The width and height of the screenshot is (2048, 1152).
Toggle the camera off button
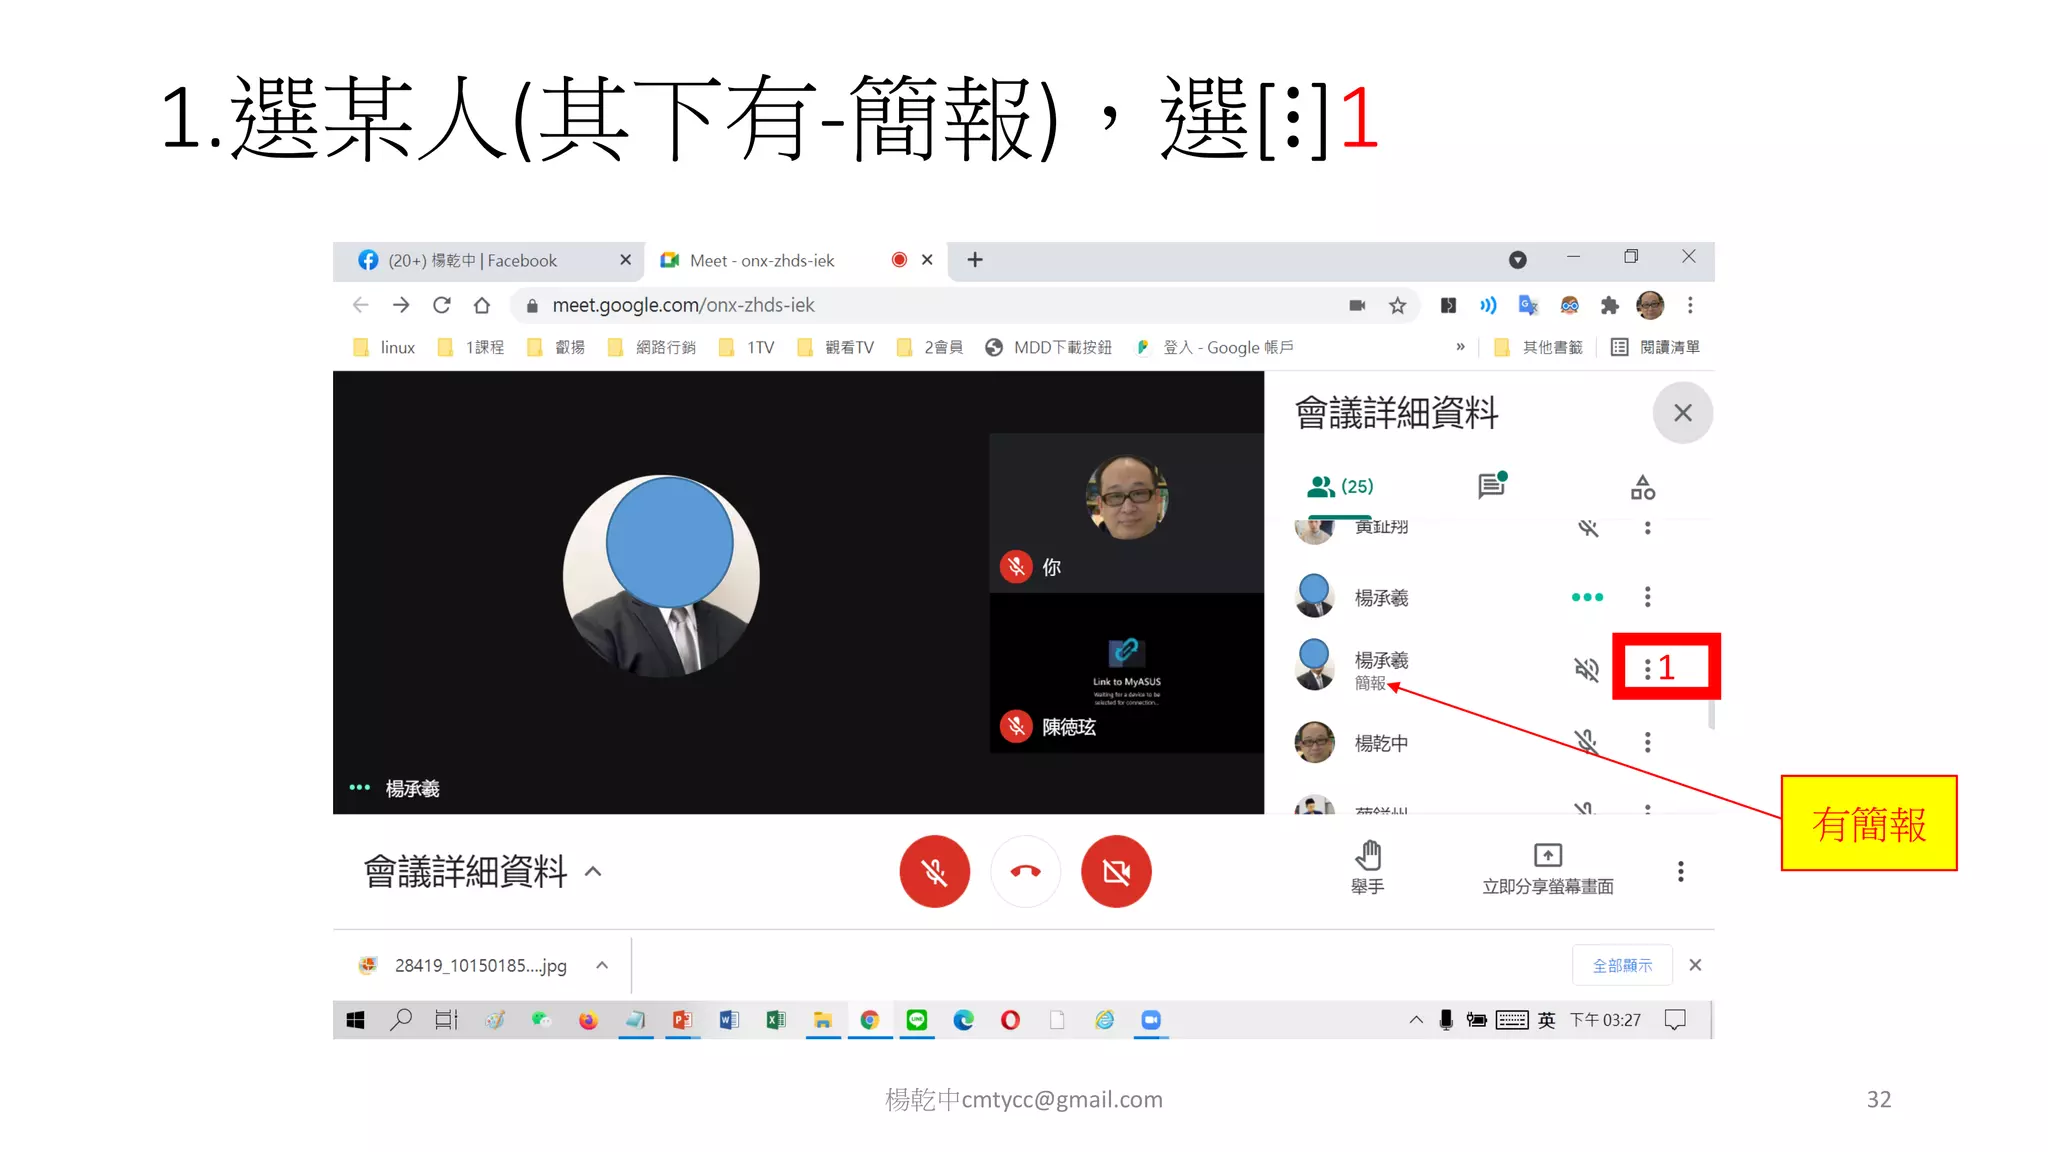(1117, 872)
